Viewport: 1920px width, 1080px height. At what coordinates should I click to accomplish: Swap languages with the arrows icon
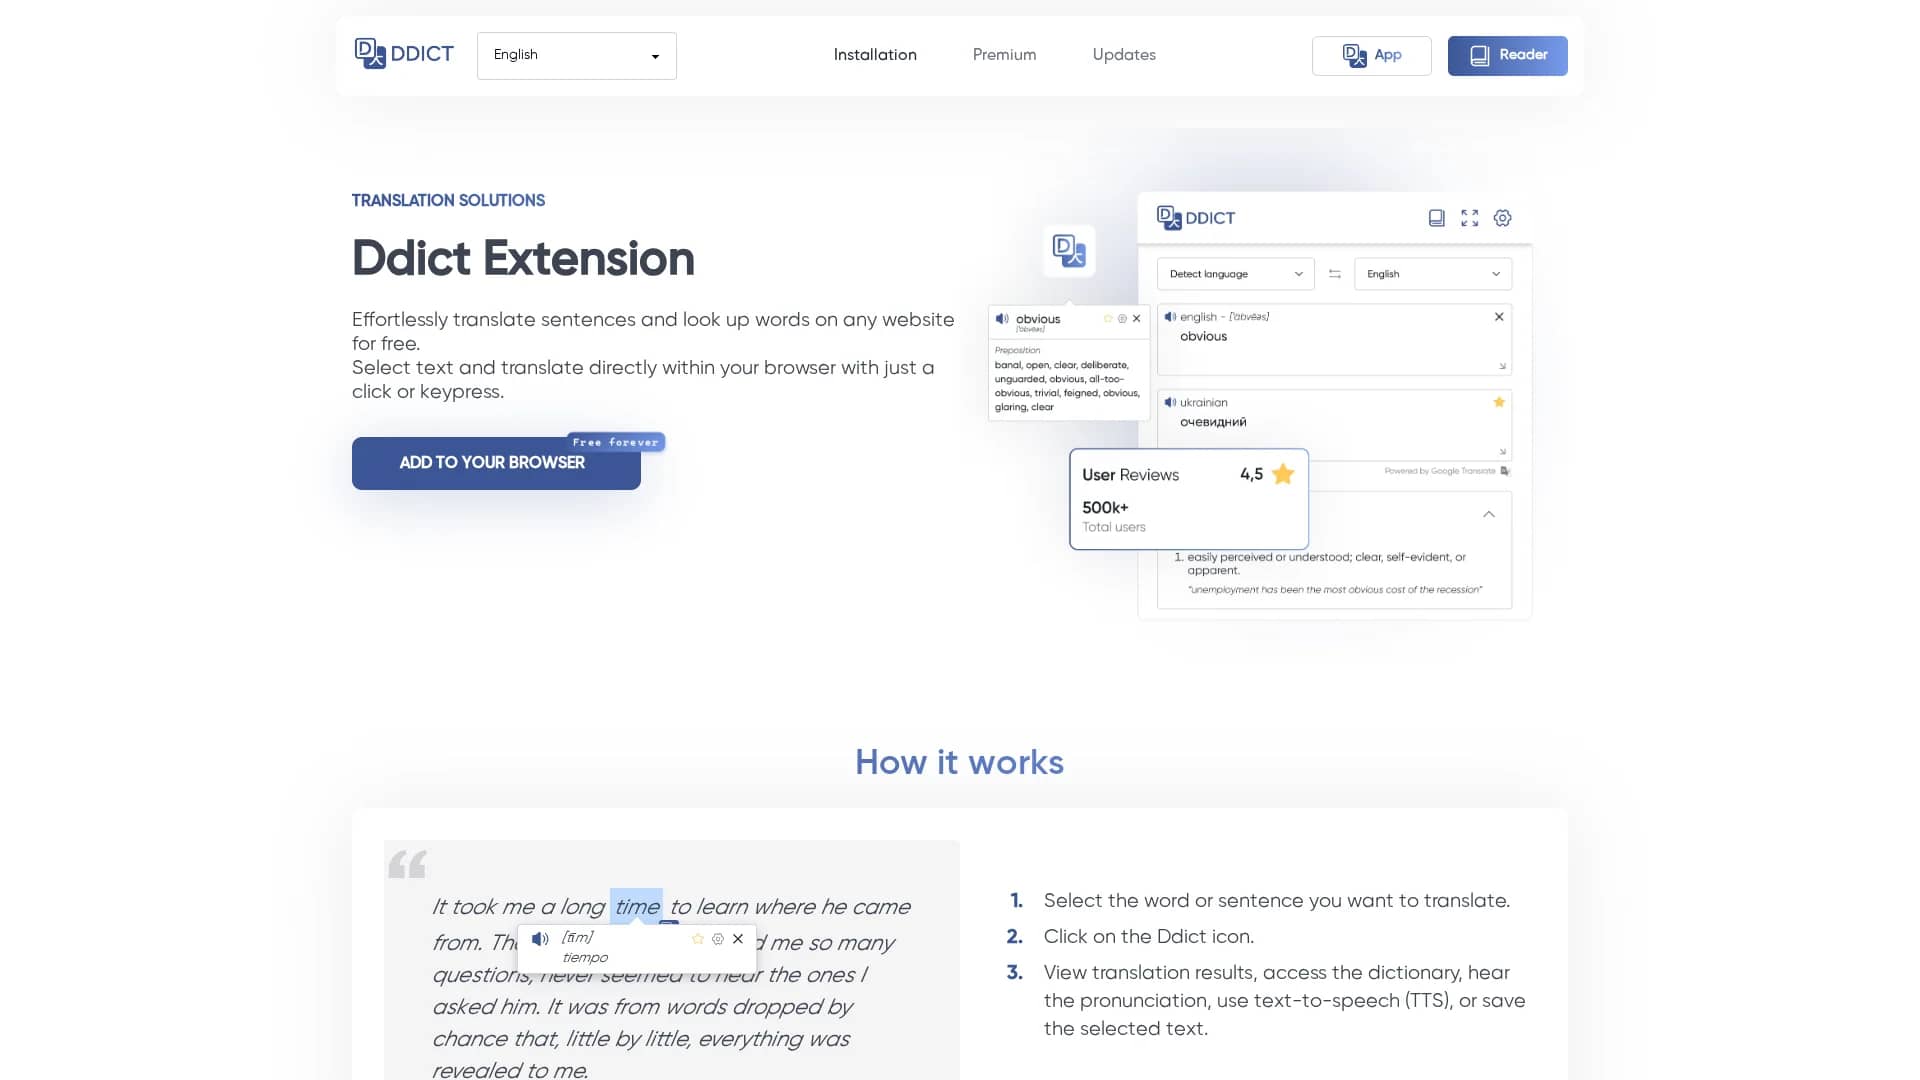(1334, 274)
